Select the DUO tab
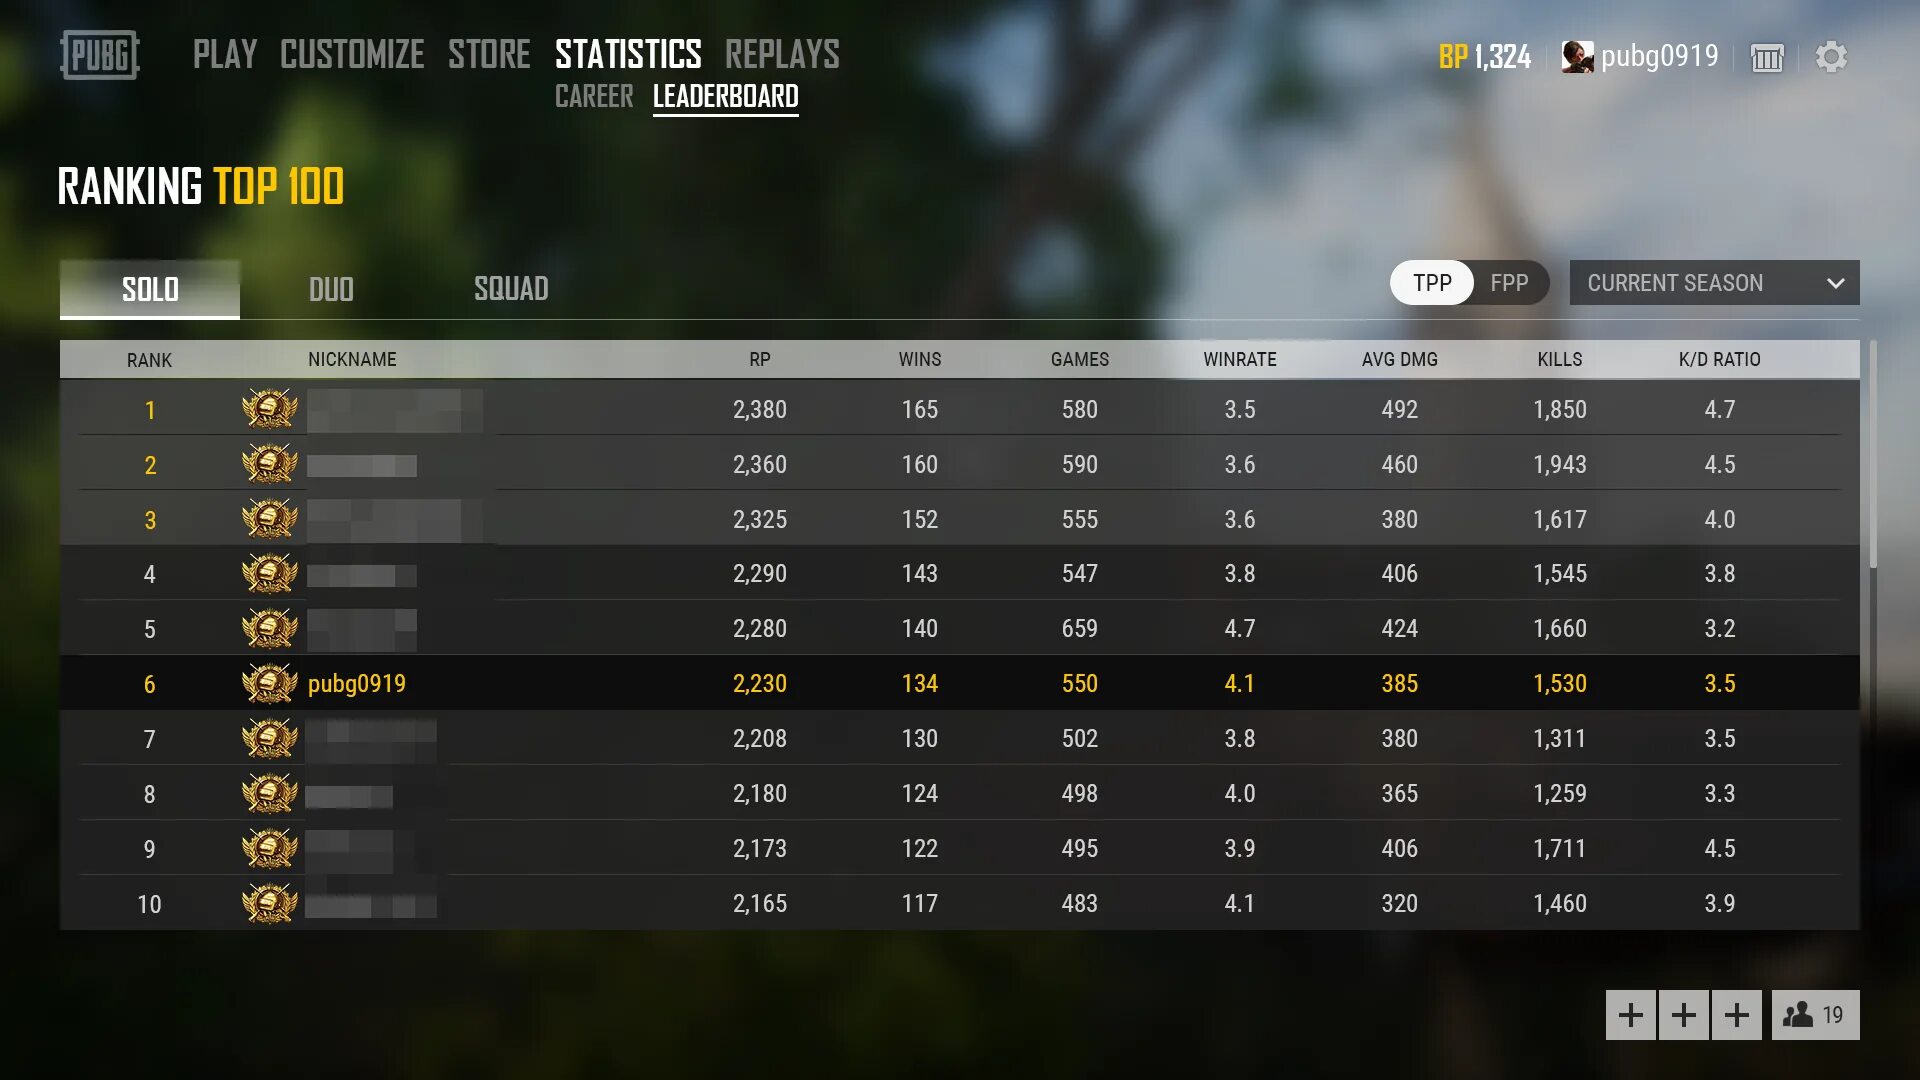The height and width of the screenshot is (1080, 1920). coord(331,287)
